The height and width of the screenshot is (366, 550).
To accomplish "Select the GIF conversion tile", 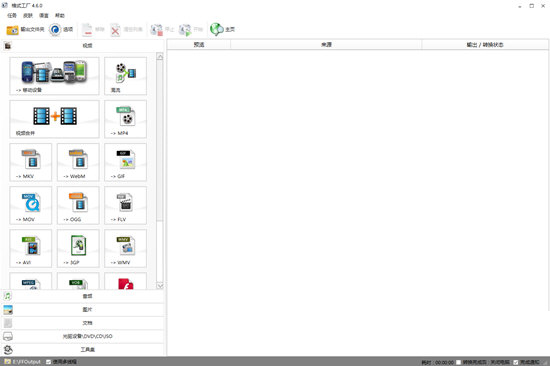I will click(126, 162).
